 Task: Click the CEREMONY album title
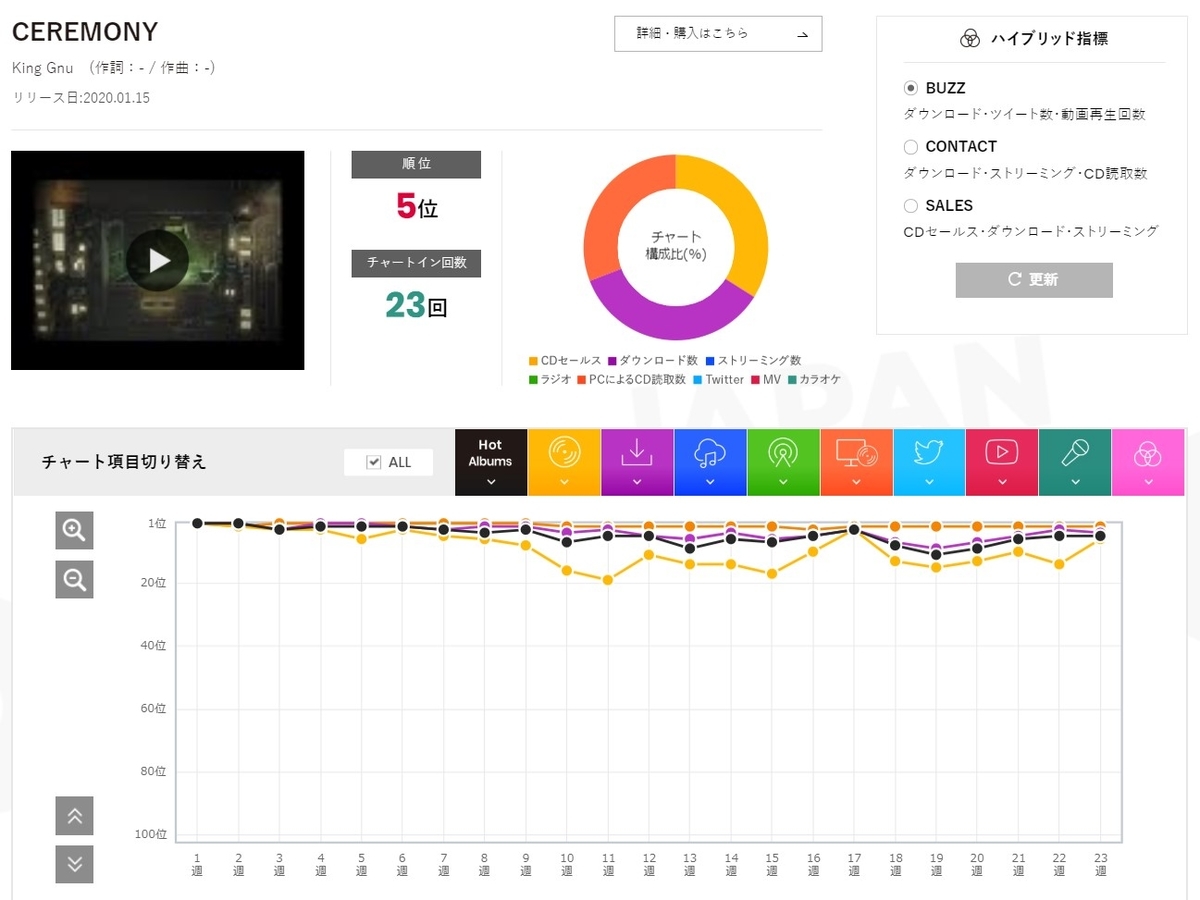coord(85,32)
